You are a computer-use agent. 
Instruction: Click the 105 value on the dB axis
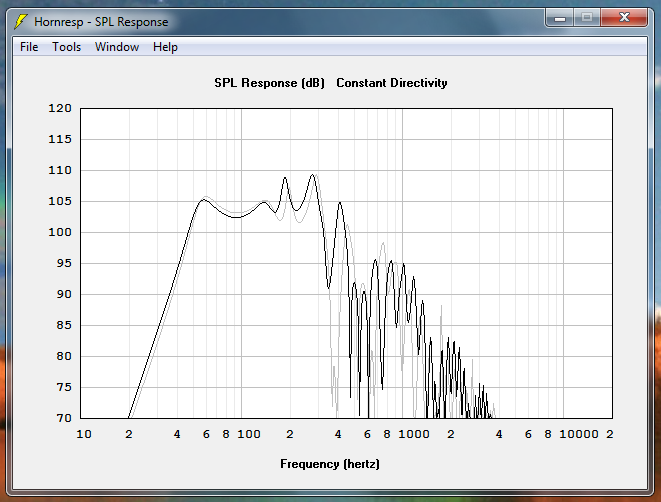point(60,201)
